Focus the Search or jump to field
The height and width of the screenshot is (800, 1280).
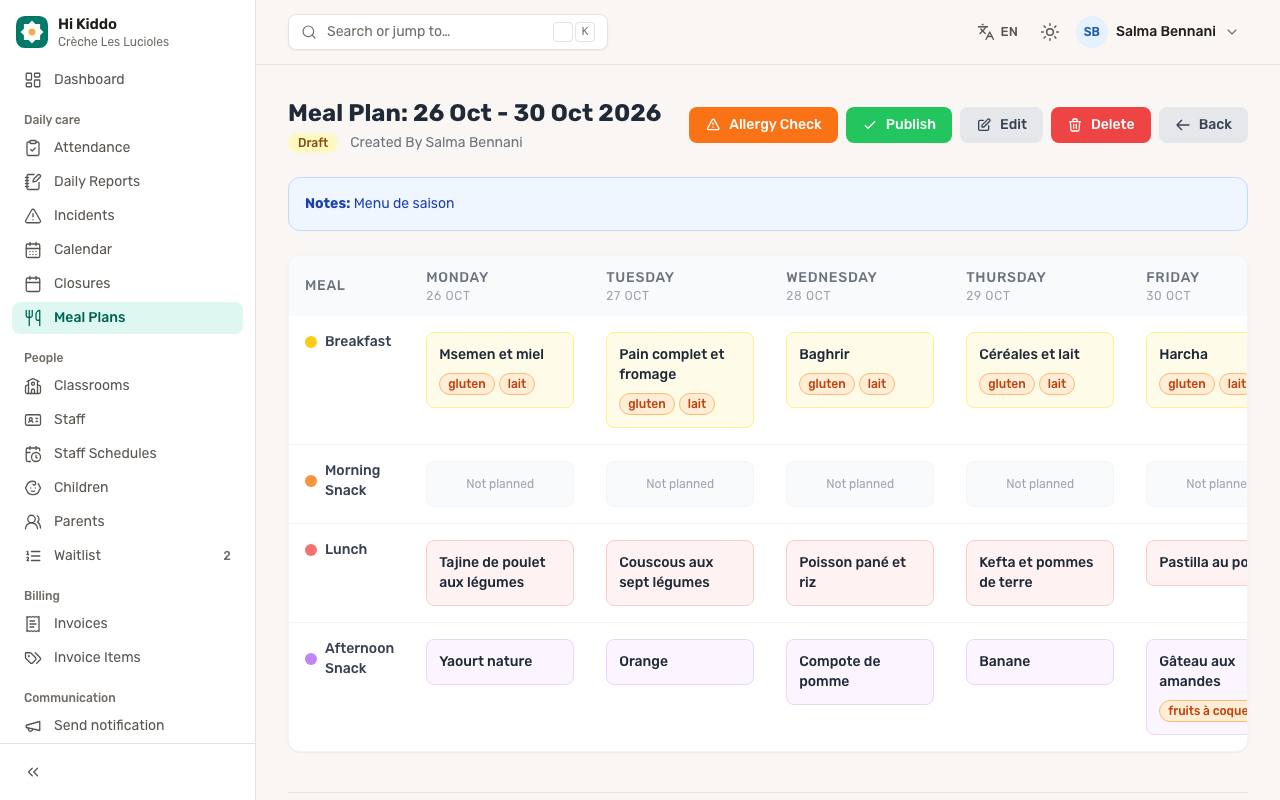(x=448, y=32)
